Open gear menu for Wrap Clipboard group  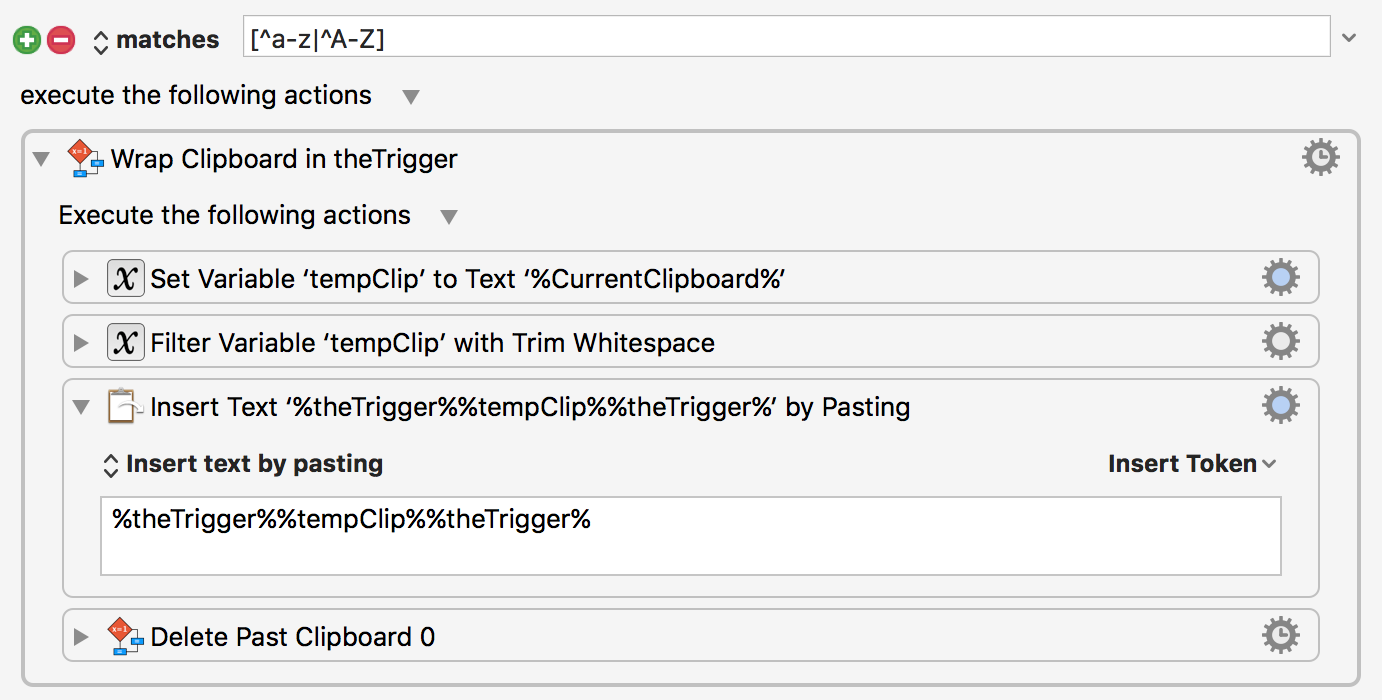coord(1320,158)
